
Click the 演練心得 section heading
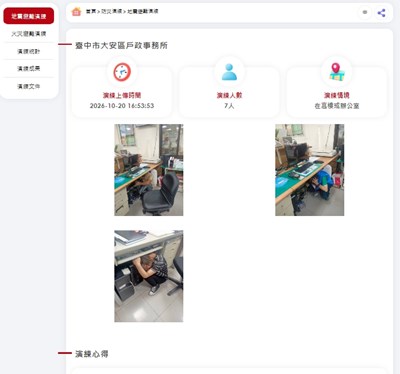pos(92,354)
